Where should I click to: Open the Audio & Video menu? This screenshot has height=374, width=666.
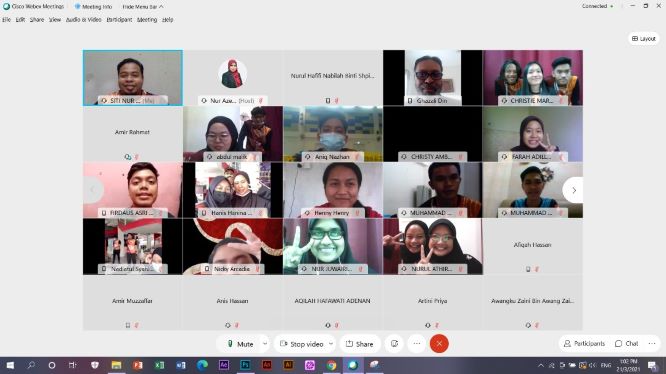[84, 20]
